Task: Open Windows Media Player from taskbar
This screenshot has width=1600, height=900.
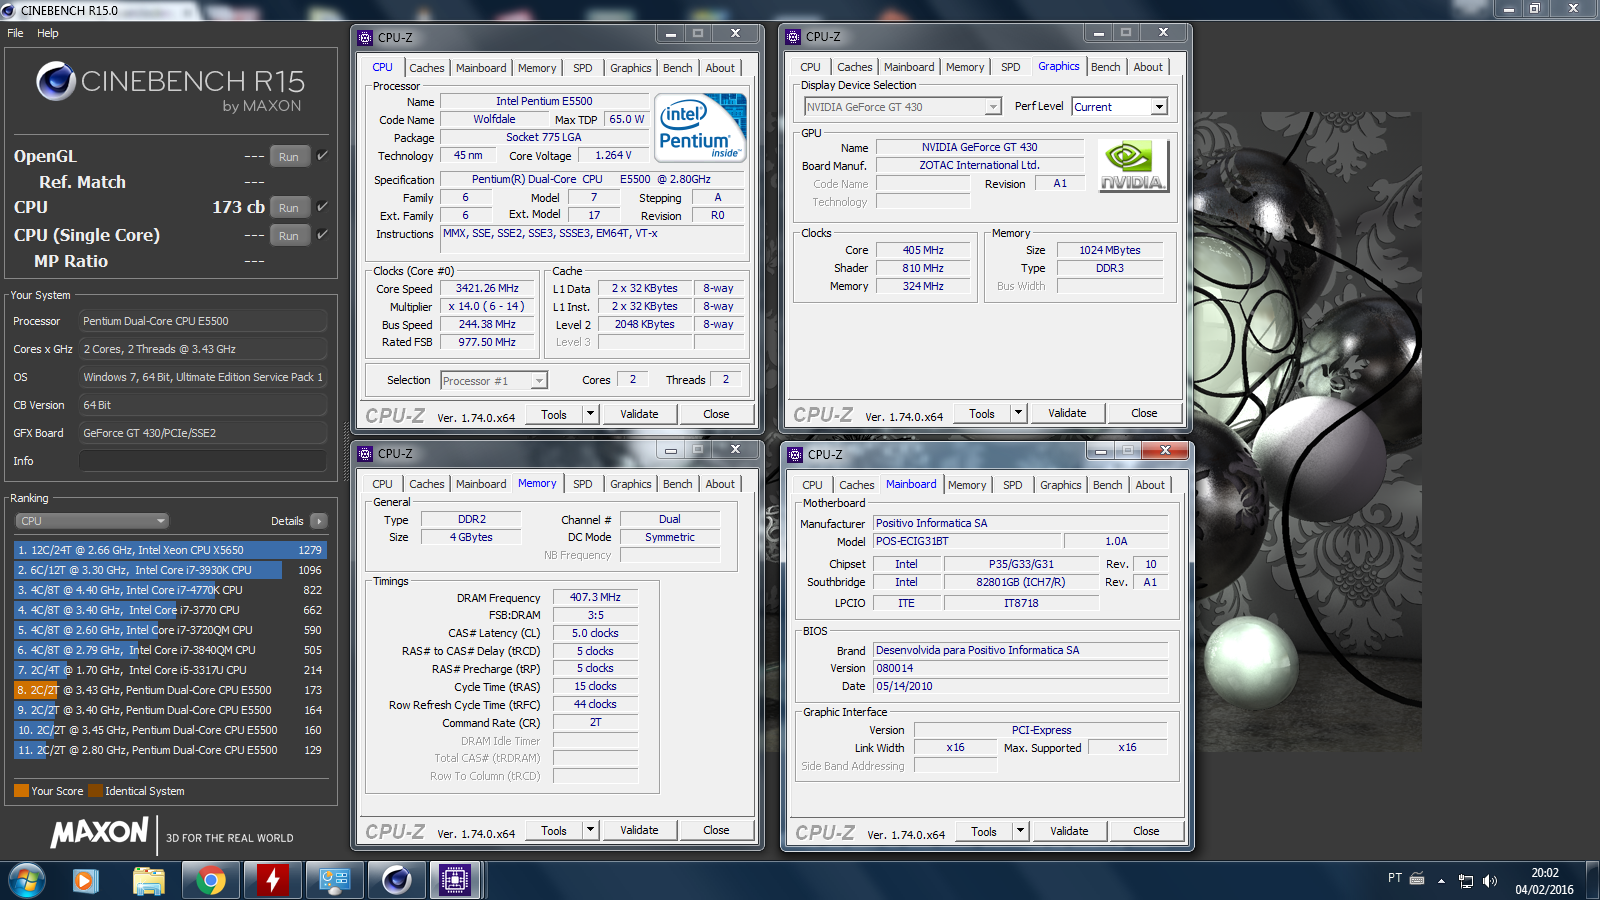Action: click(85, 881)
